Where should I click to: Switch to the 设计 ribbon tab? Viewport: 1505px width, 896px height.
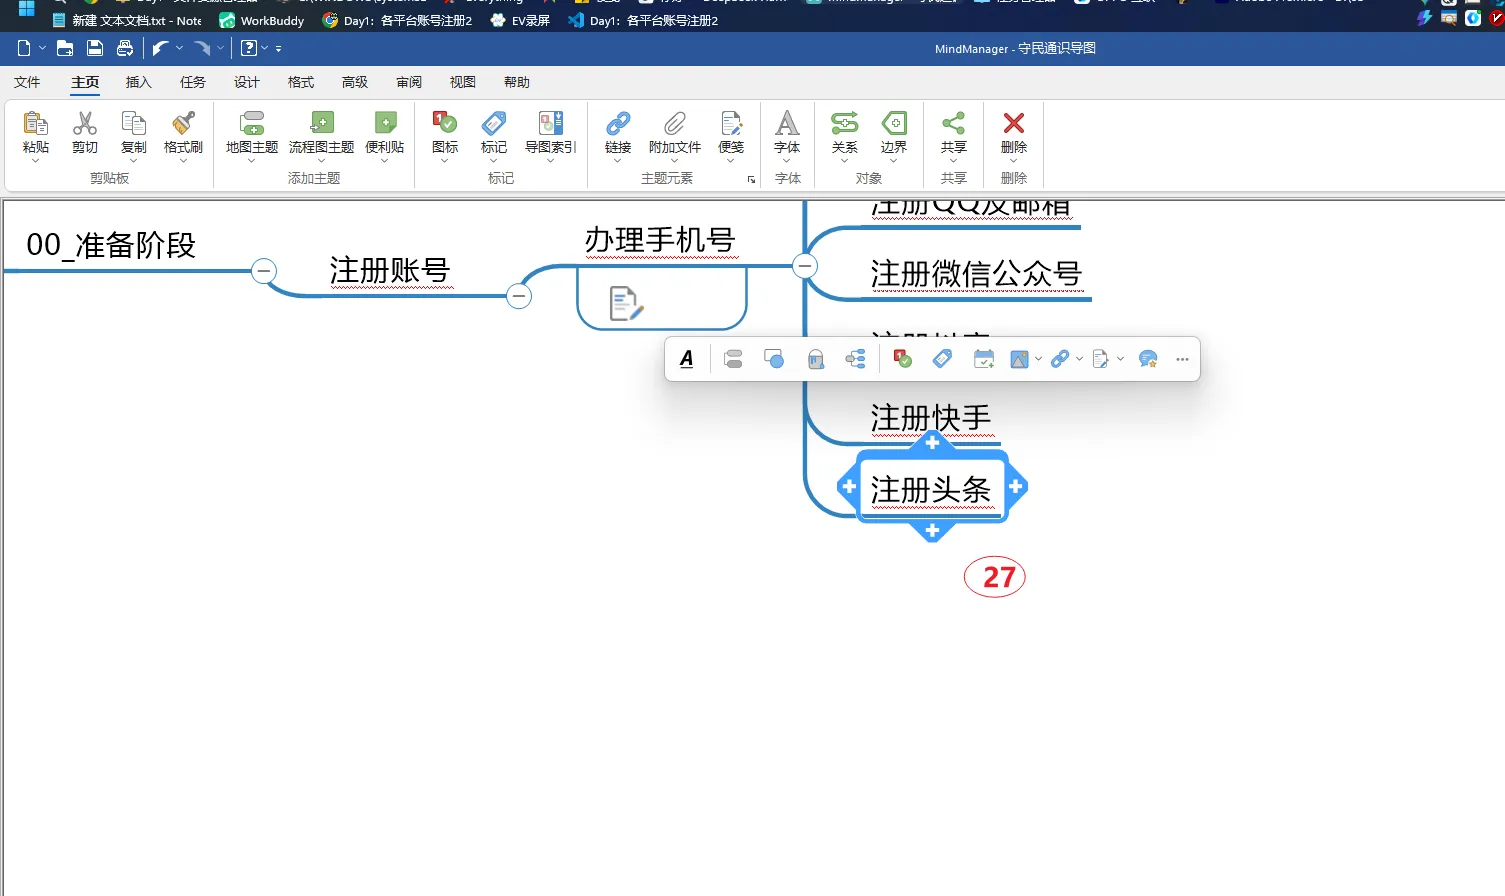click(x=247, y=82)
